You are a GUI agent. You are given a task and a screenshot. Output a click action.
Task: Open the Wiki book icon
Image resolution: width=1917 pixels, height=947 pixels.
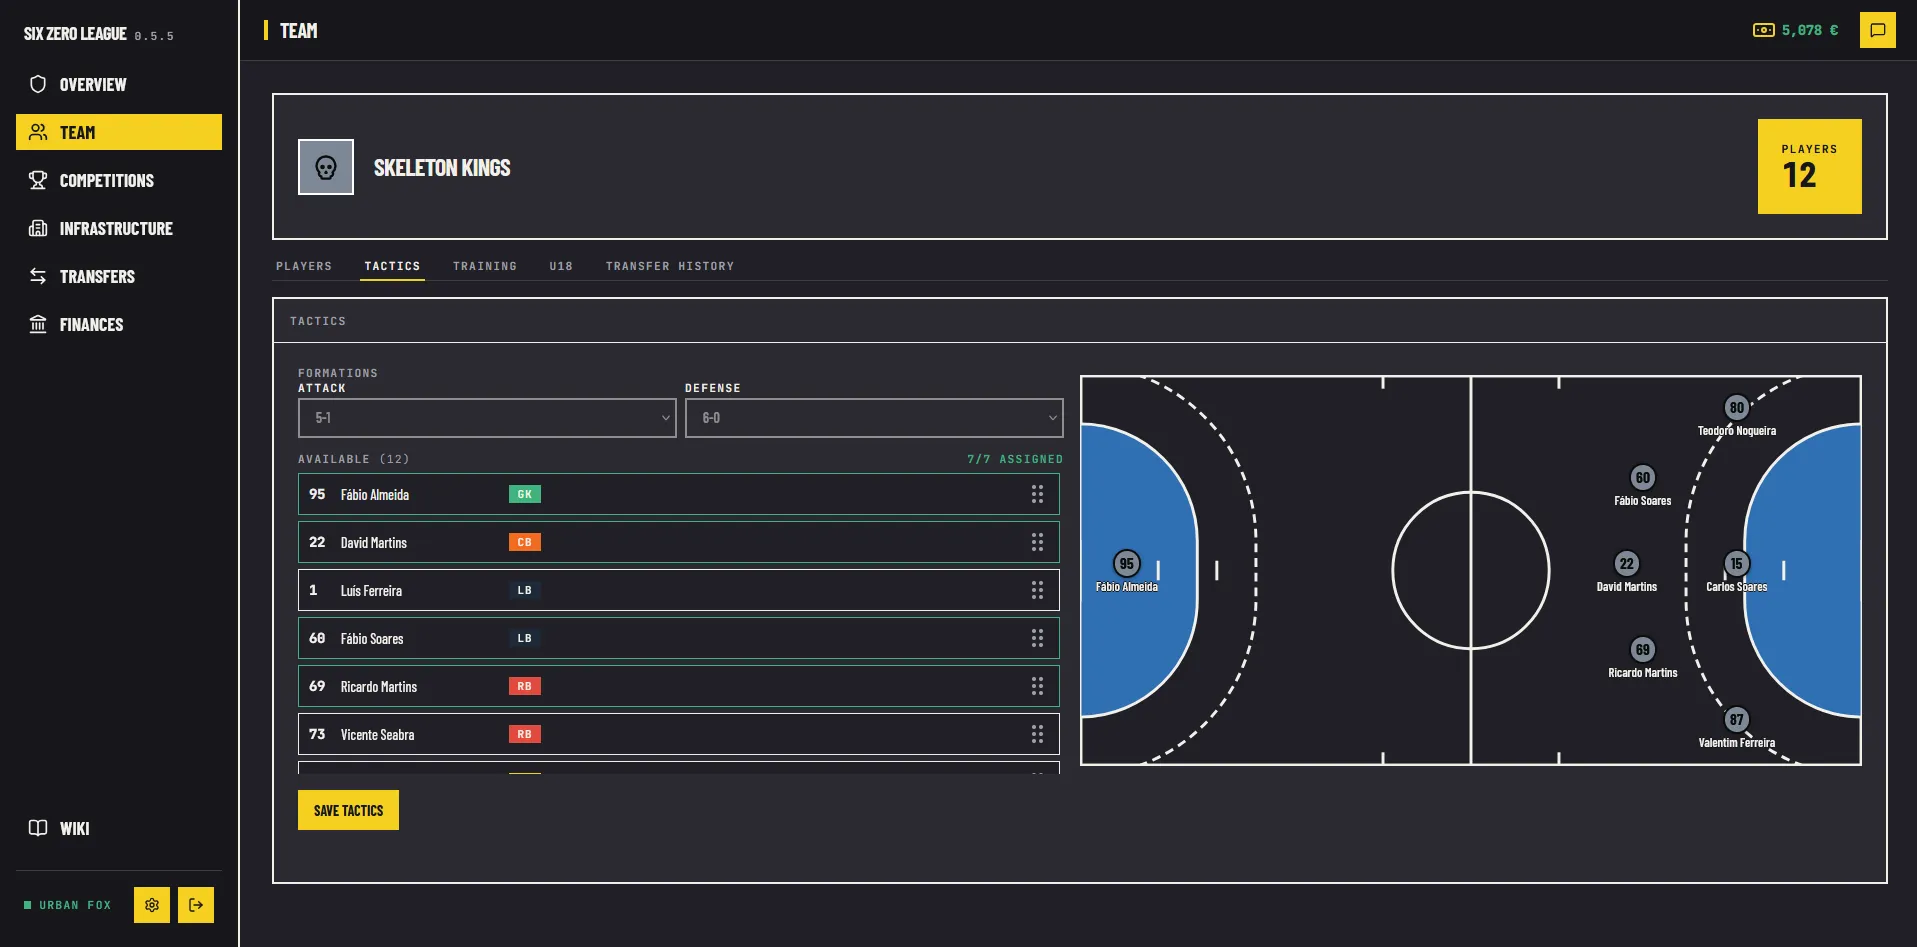coord(38,828)
